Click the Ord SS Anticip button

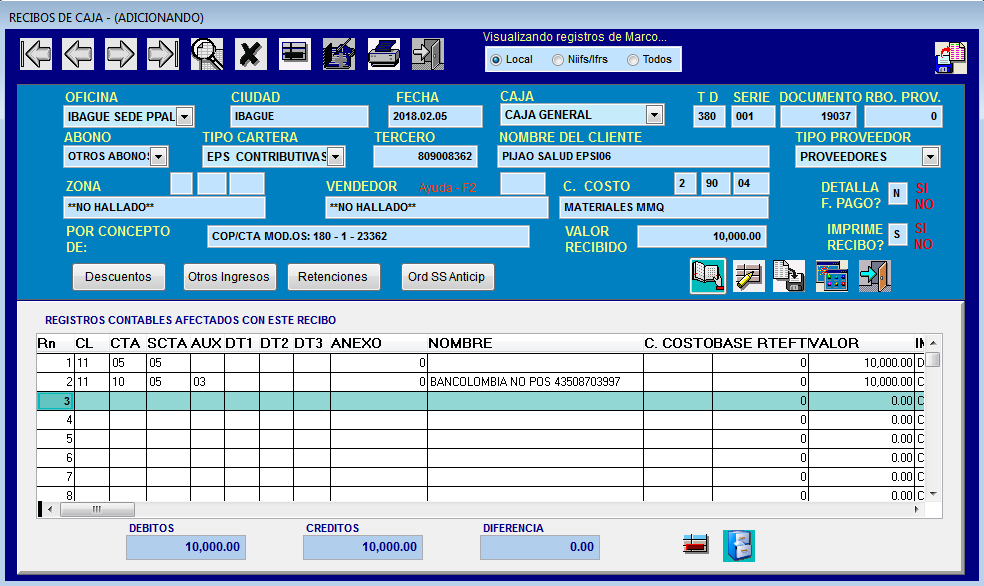coord(447,277)
